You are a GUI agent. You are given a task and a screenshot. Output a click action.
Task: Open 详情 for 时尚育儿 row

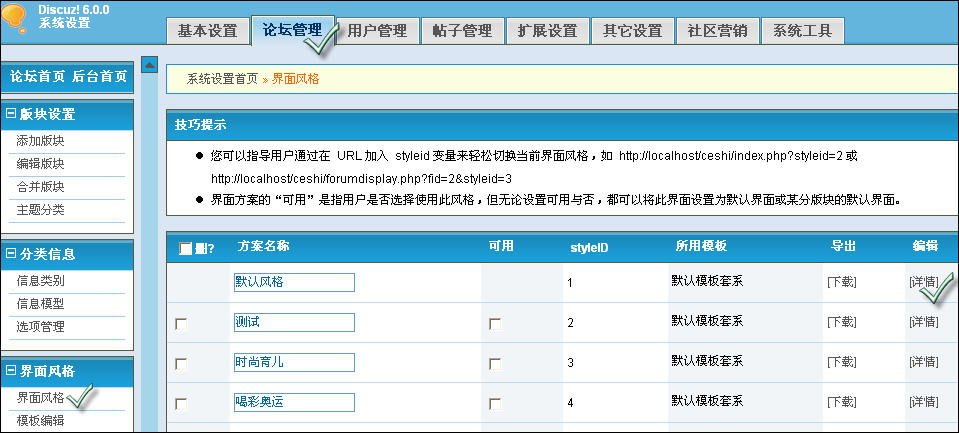[924, 361]
